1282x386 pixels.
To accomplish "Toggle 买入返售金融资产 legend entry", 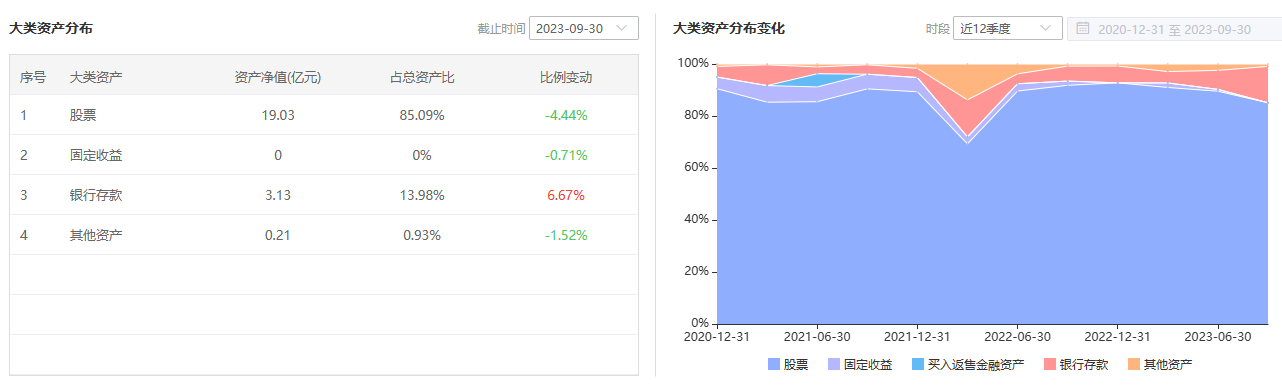I will [968, 365].
